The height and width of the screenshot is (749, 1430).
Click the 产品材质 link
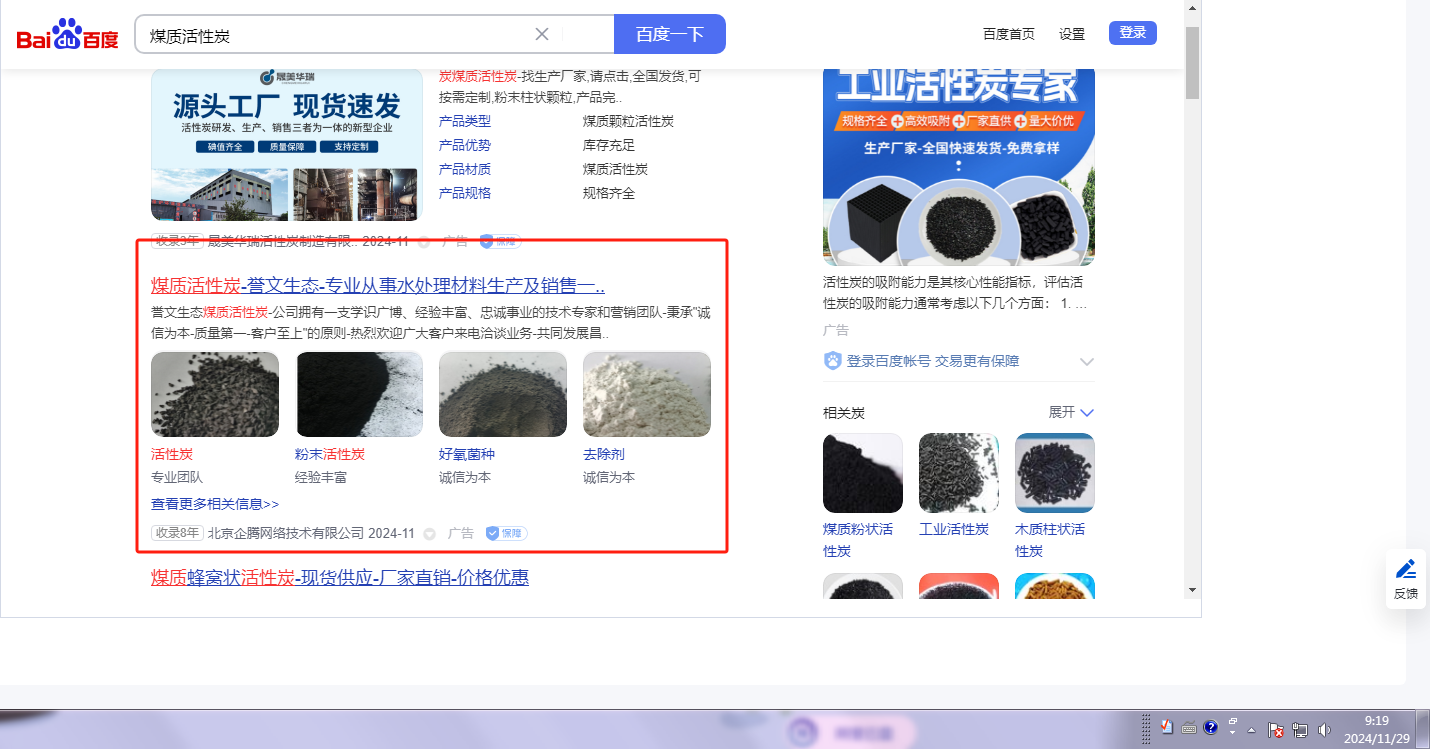[x=465, y=169]
